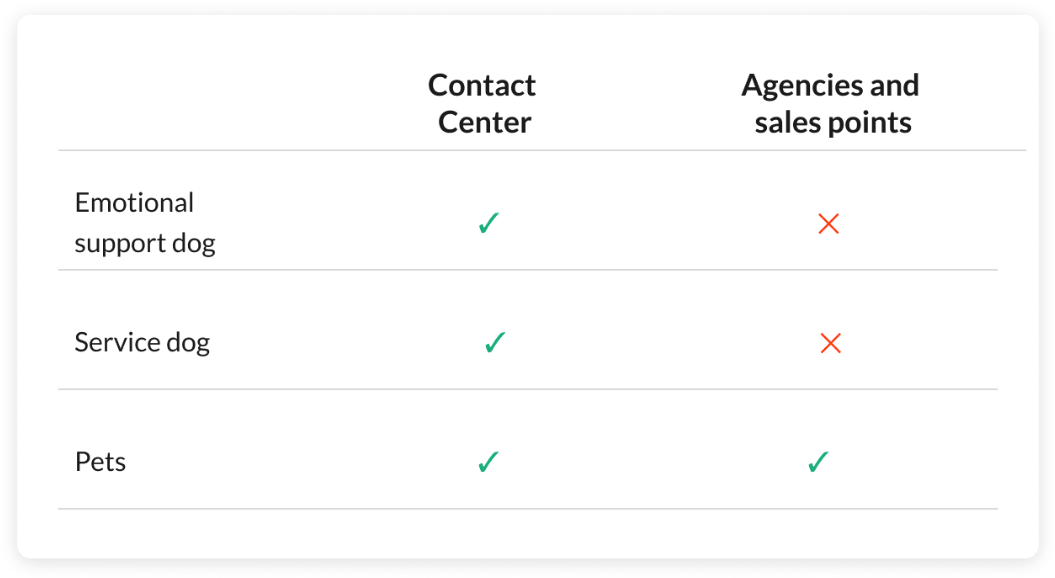
Task: Select the "Agencies and" header text line
Action: [830, 85]
